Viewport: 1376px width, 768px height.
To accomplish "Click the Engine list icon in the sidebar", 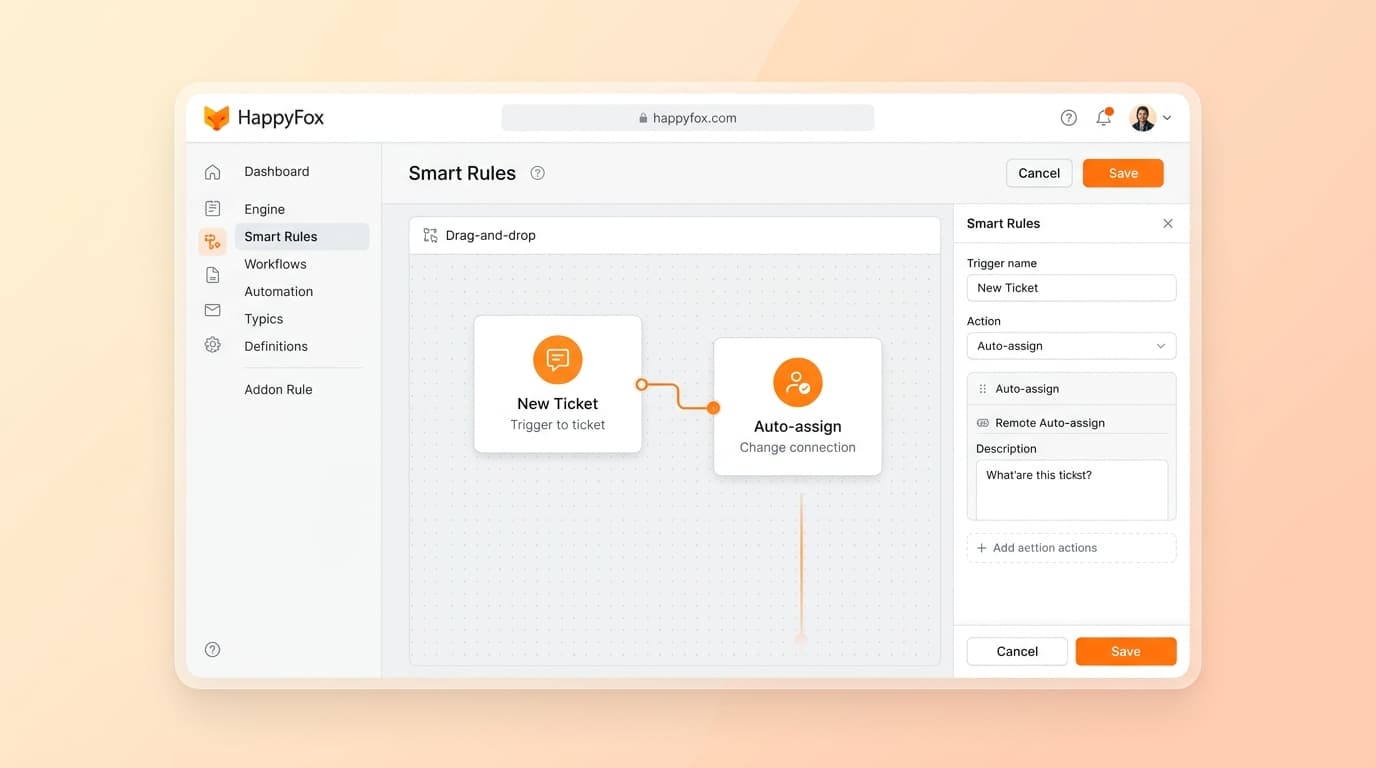I will coord(212,208).
